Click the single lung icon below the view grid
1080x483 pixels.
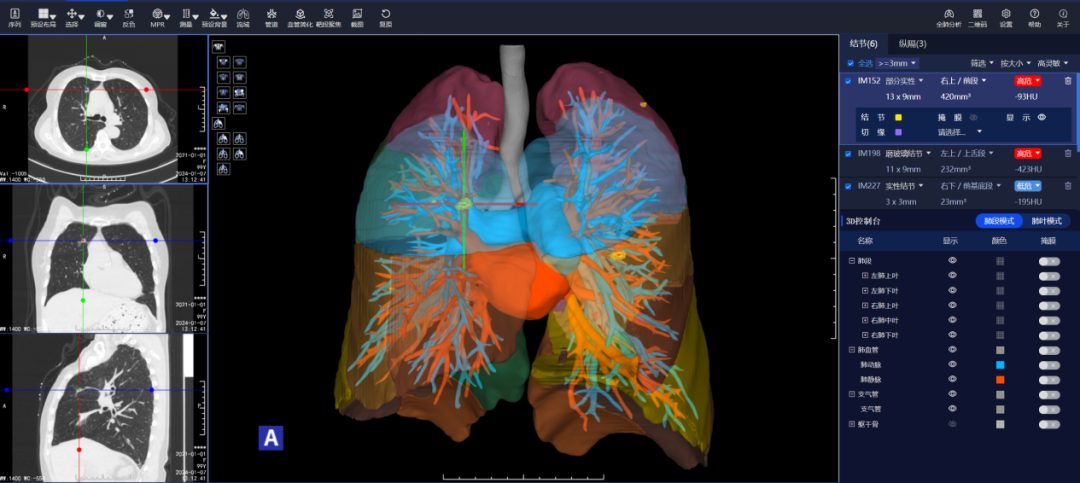coord(219,123)
